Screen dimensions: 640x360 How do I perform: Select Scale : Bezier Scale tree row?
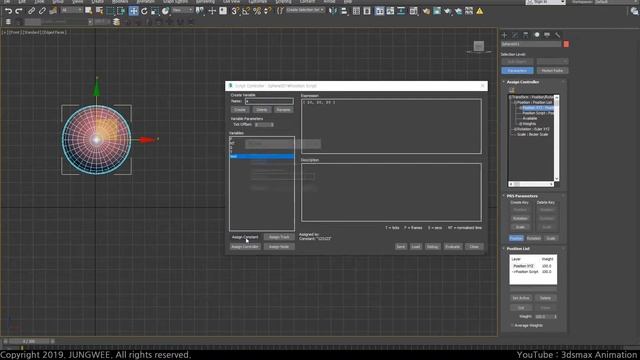click(x=532, y=134)
